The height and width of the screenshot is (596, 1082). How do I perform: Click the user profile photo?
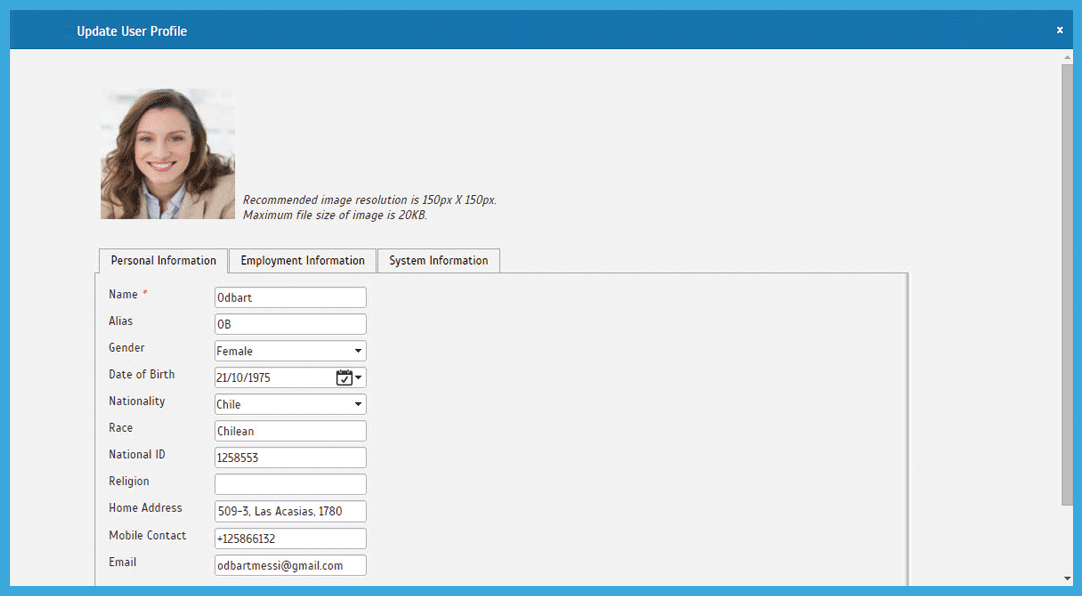pyautogui.click(x=168, y=154)
